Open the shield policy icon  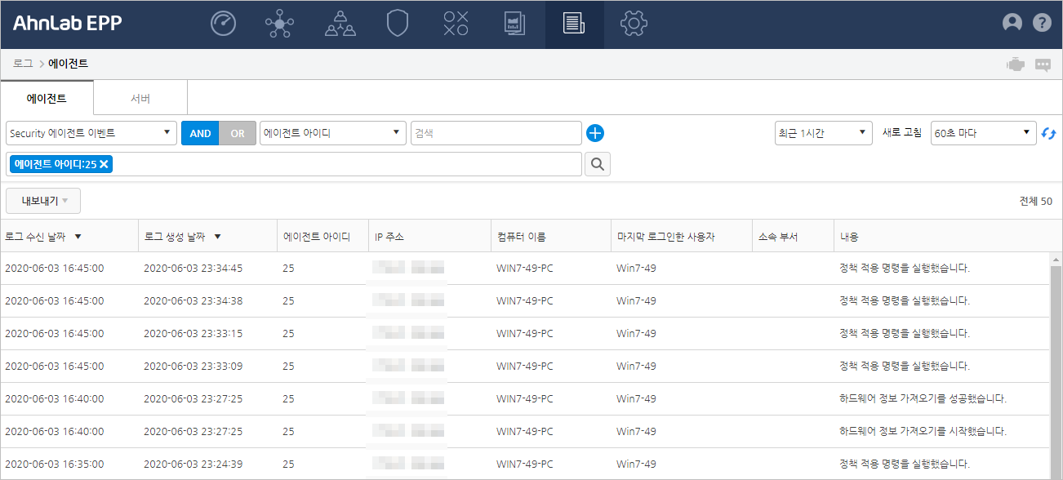click(x=398, y=23)
